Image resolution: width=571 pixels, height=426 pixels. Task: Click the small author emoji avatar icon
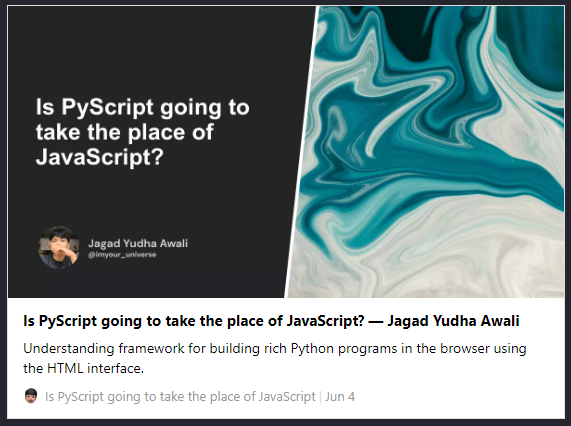[31, 396]
